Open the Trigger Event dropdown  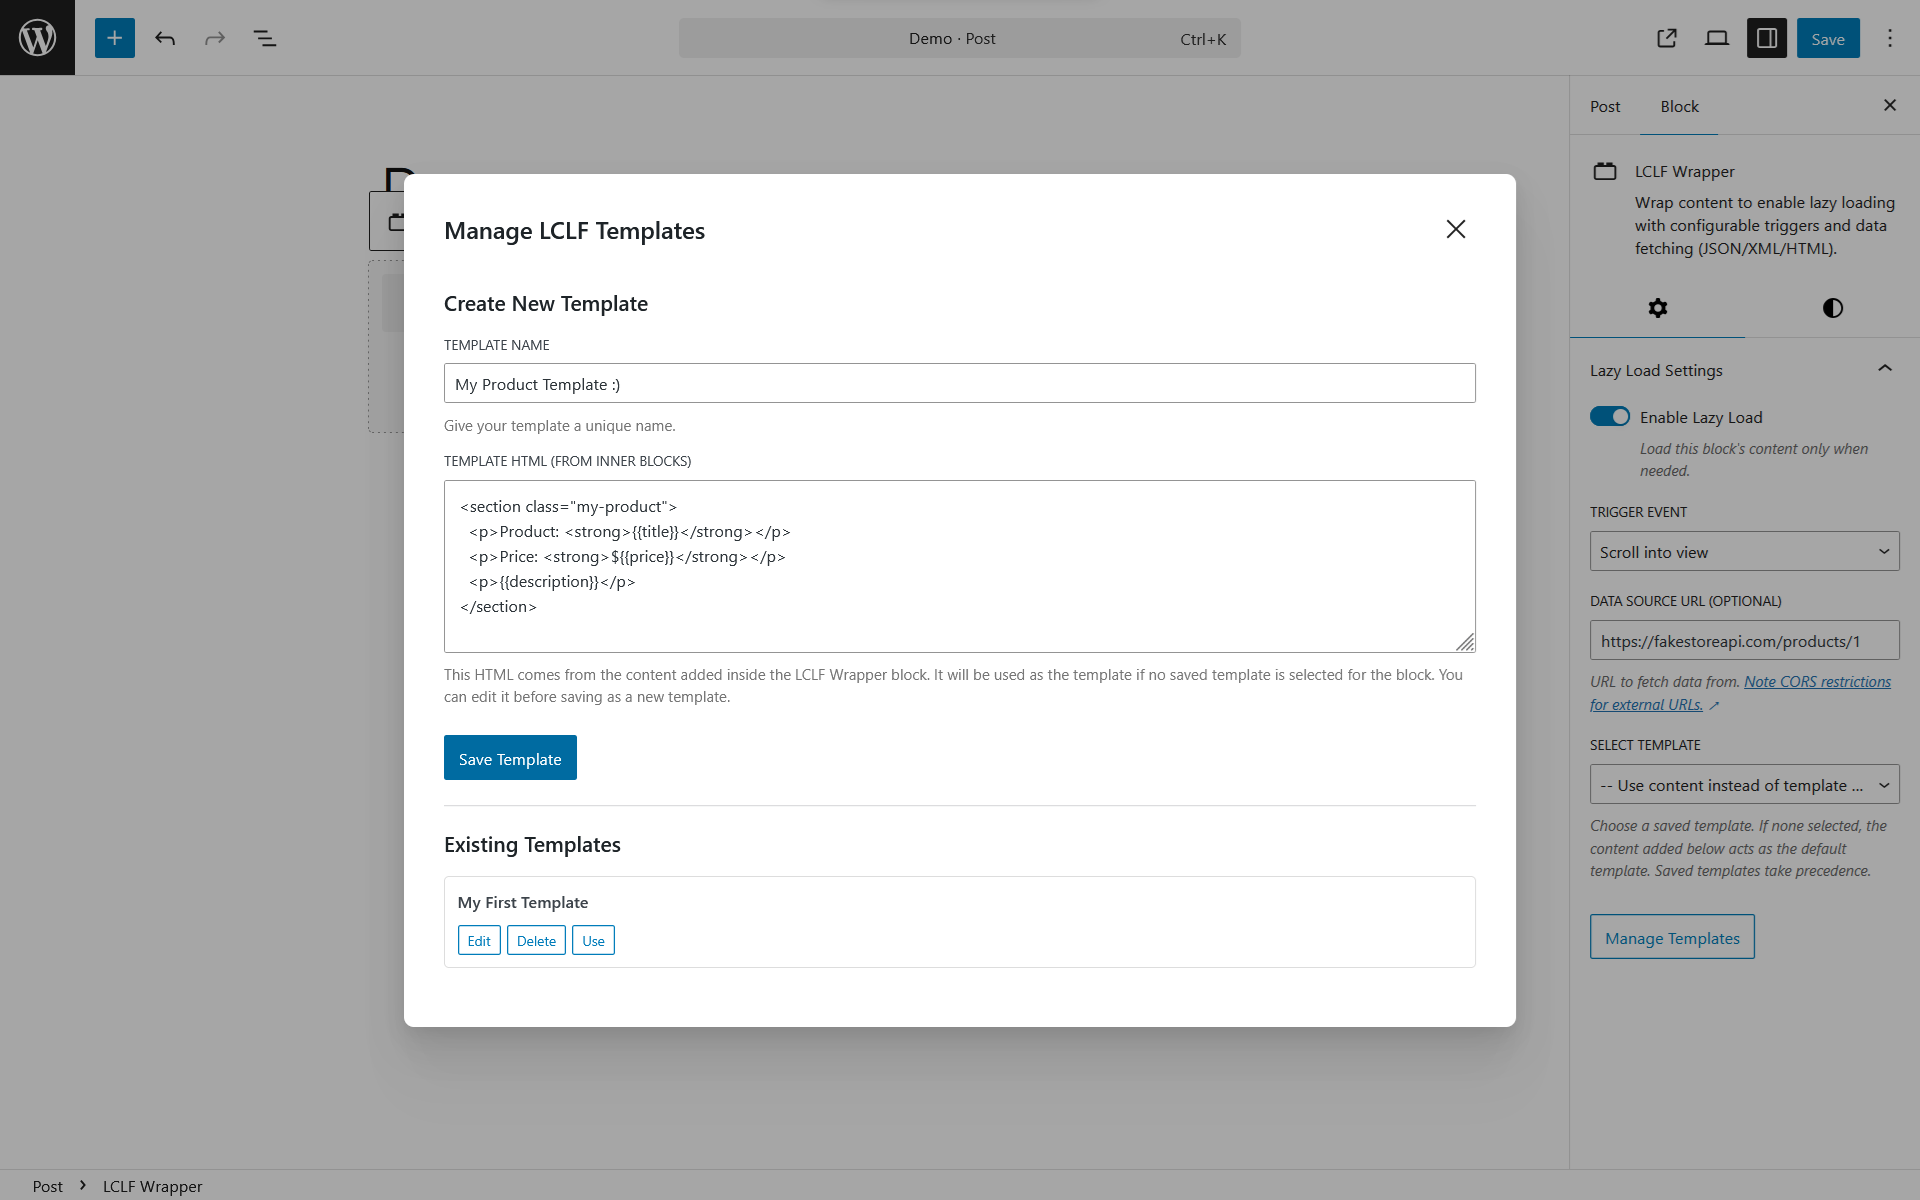[1744, 552]
